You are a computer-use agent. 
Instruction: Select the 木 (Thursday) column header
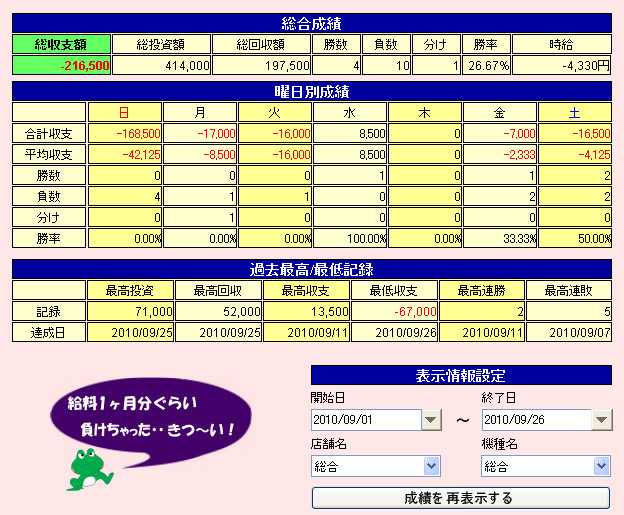click(425, 112)
